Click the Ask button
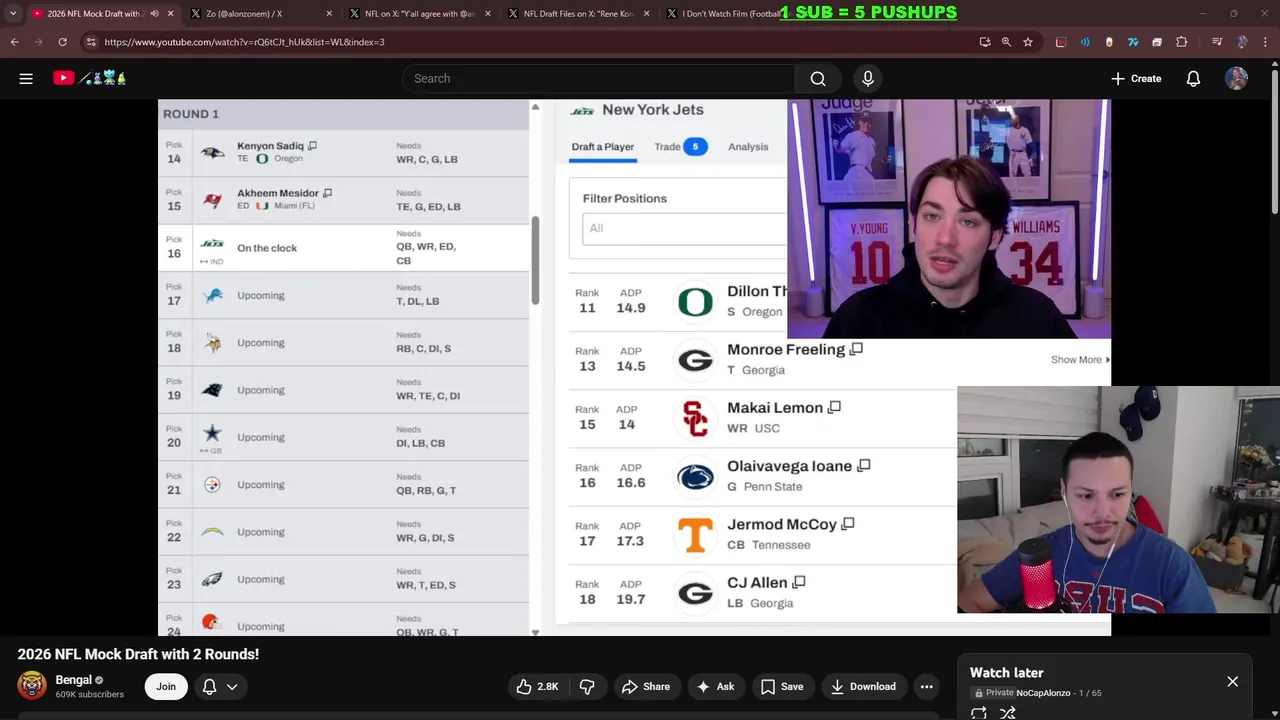The width and height of the screenshot is (1280, 720). (716, 686)
